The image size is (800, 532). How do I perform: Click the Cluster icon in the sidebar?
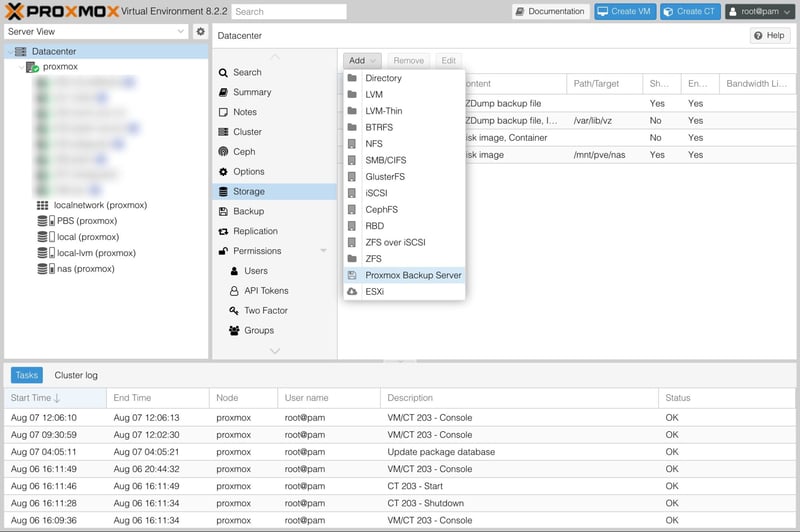click(x=224, y=132)
